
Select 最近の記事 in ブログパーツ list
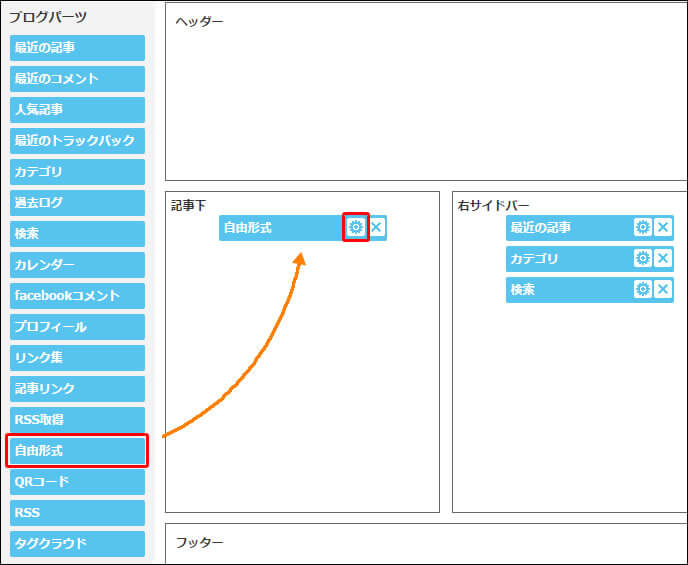coord(77,48)
